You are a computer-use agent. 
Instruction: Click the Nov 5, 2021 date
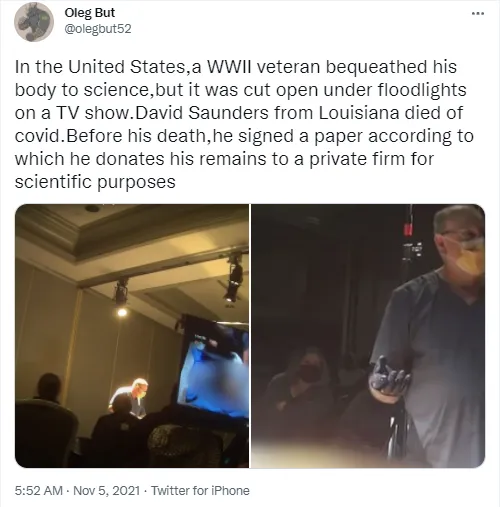pos(106,490)
